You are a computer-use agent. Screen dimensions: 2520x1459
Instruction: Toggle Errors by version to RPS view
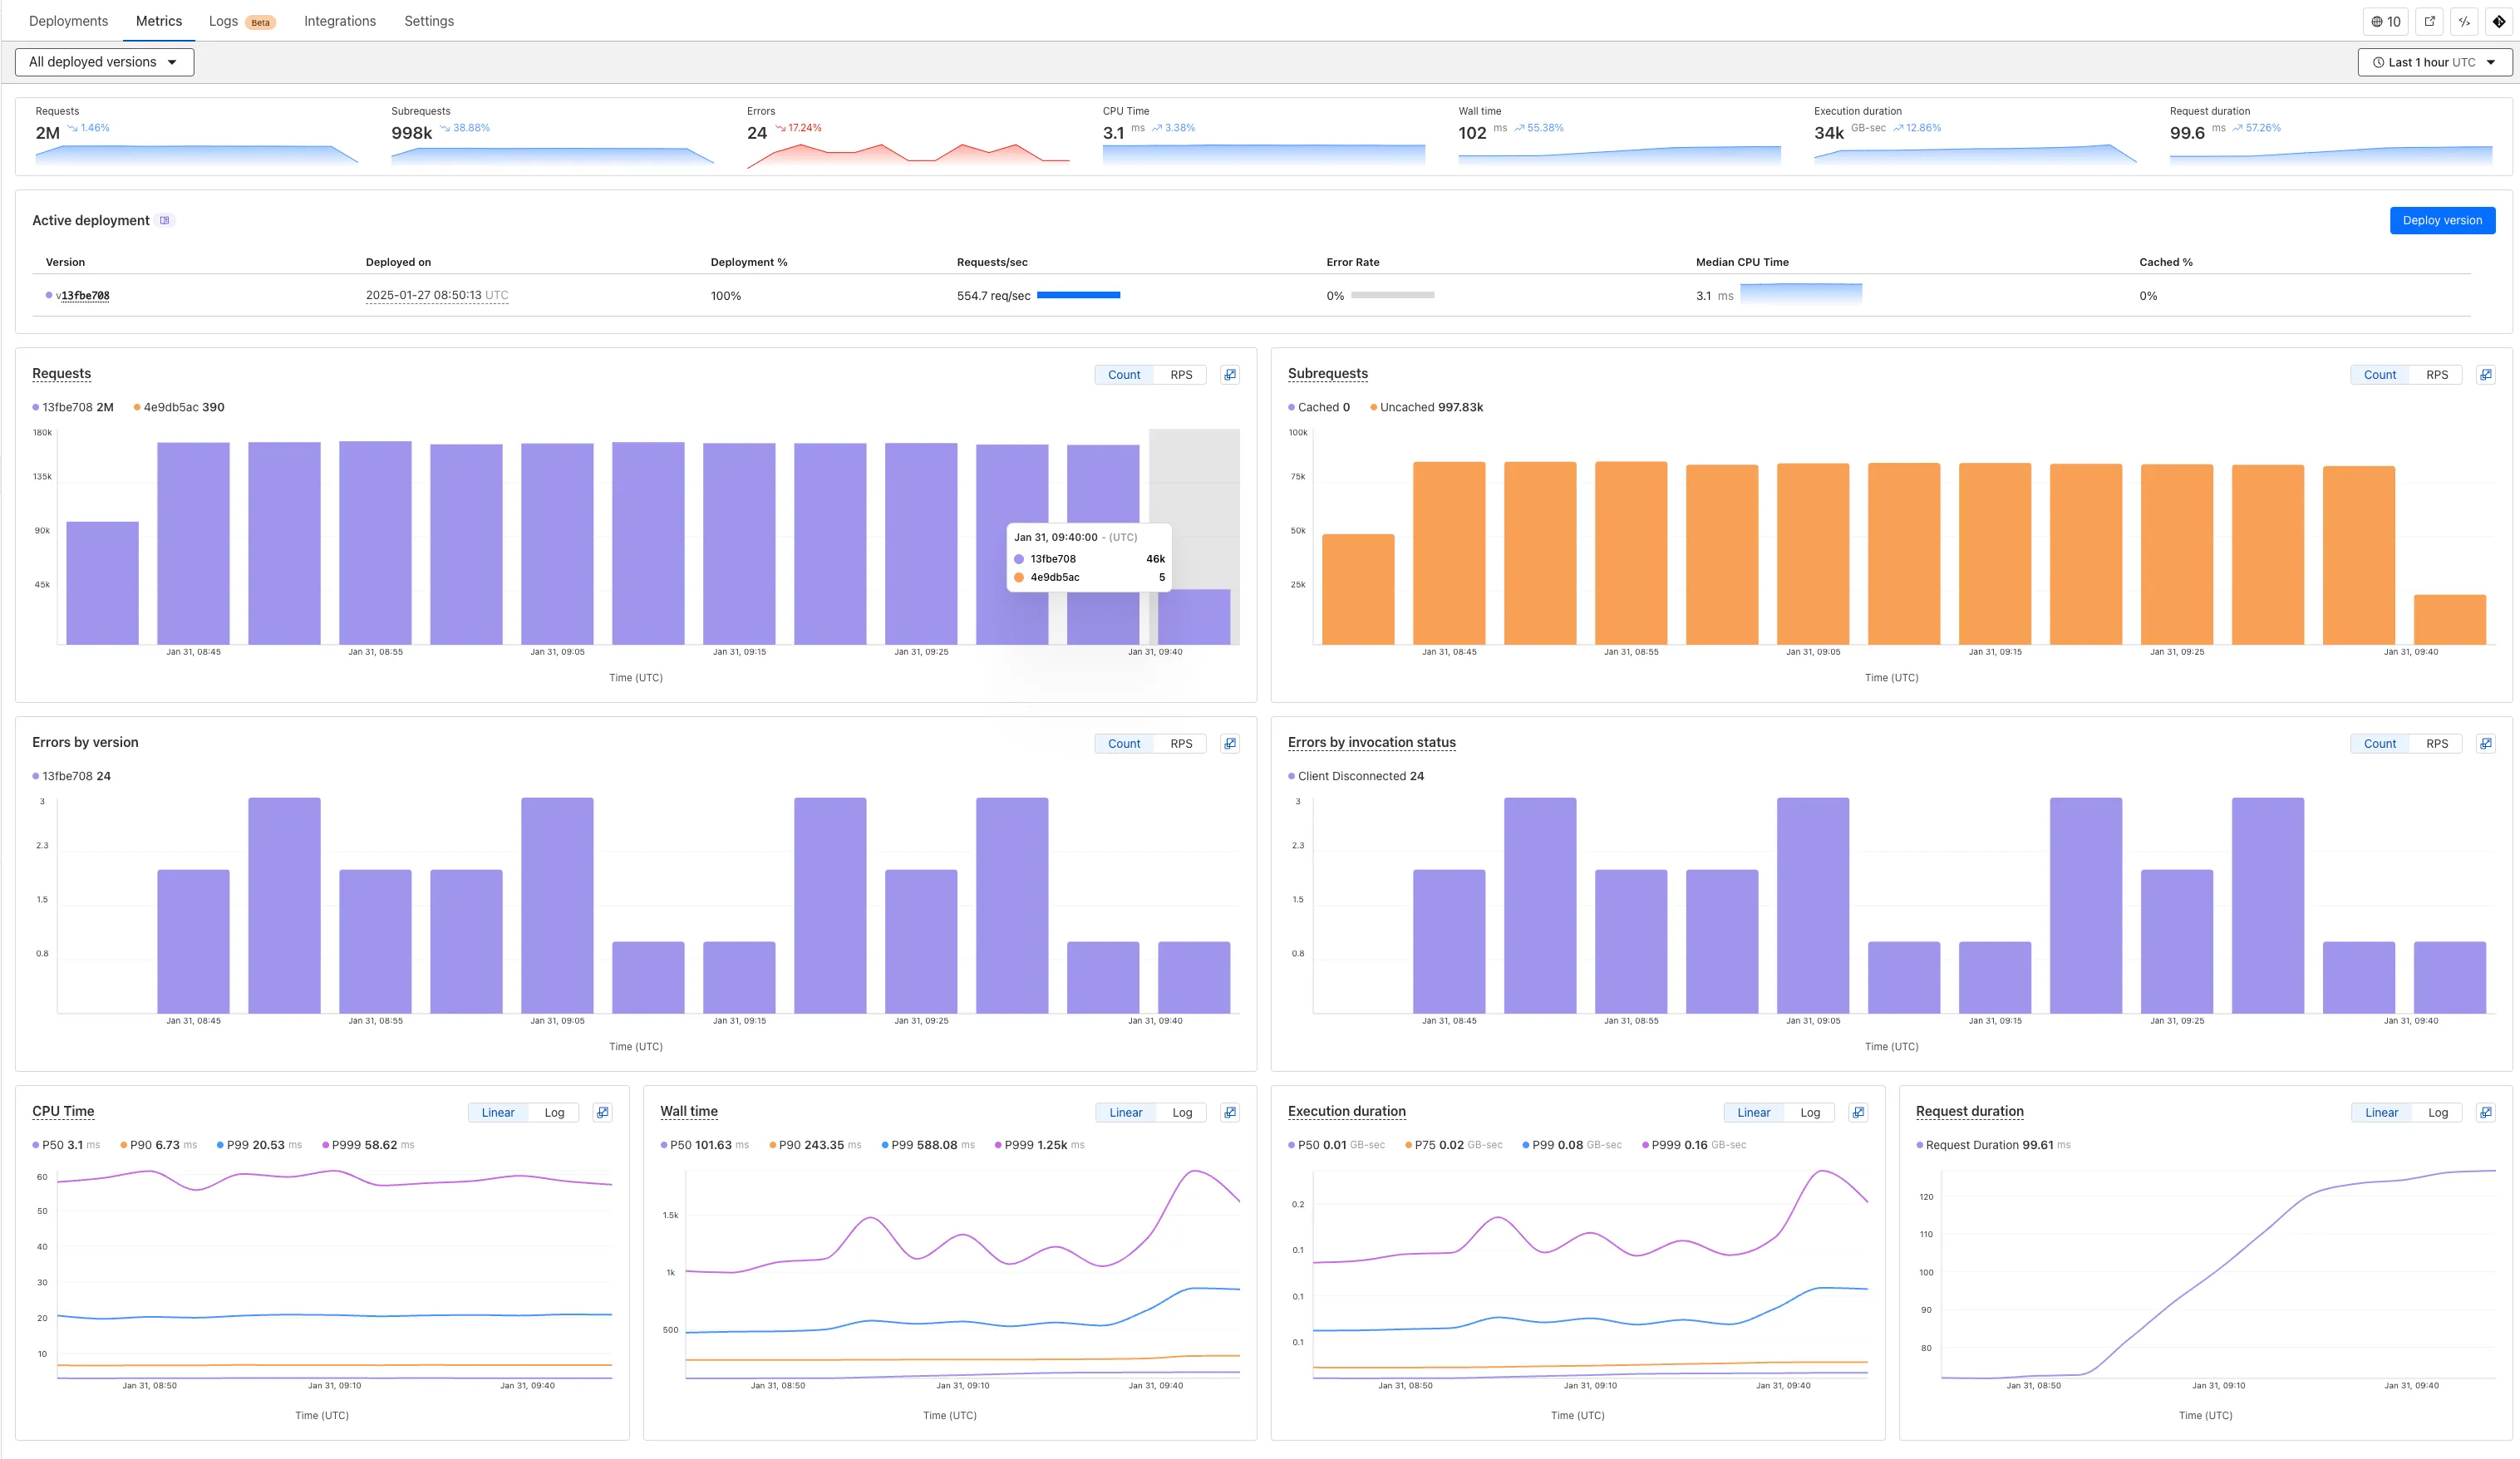pos(1178,744)
